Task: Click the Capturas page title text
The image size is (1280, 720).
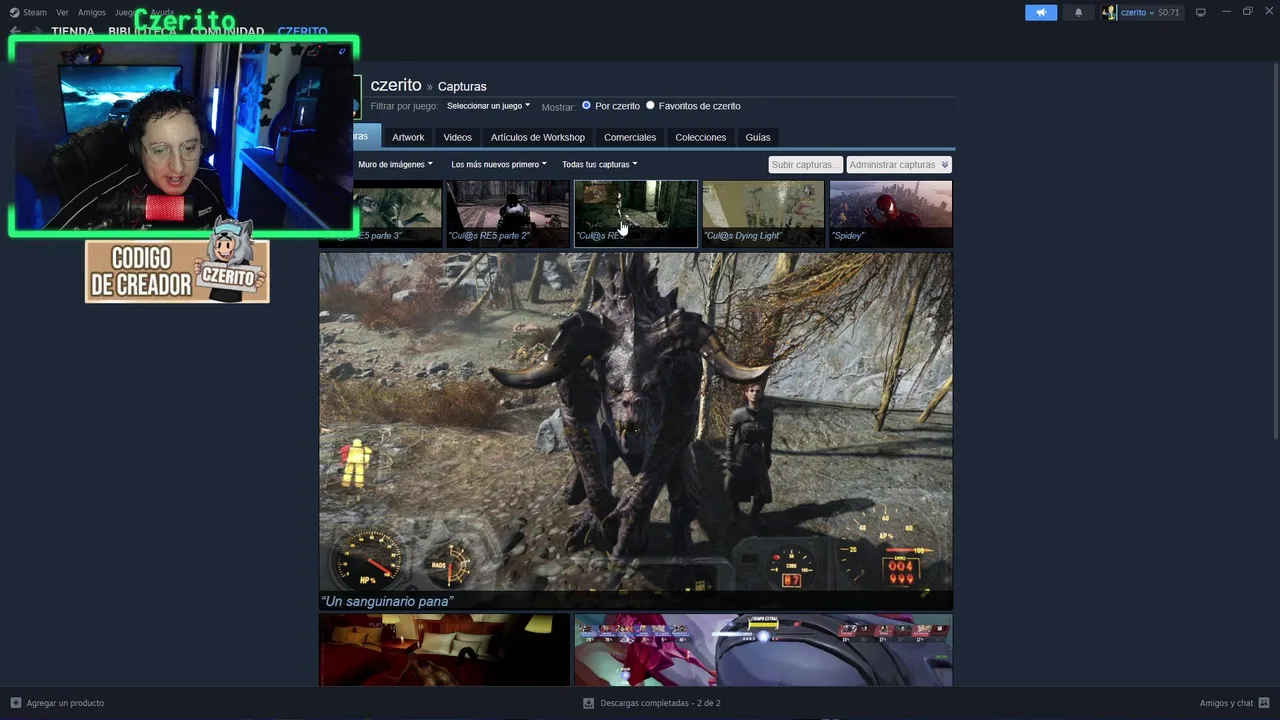Action: (x=462, y=86)
